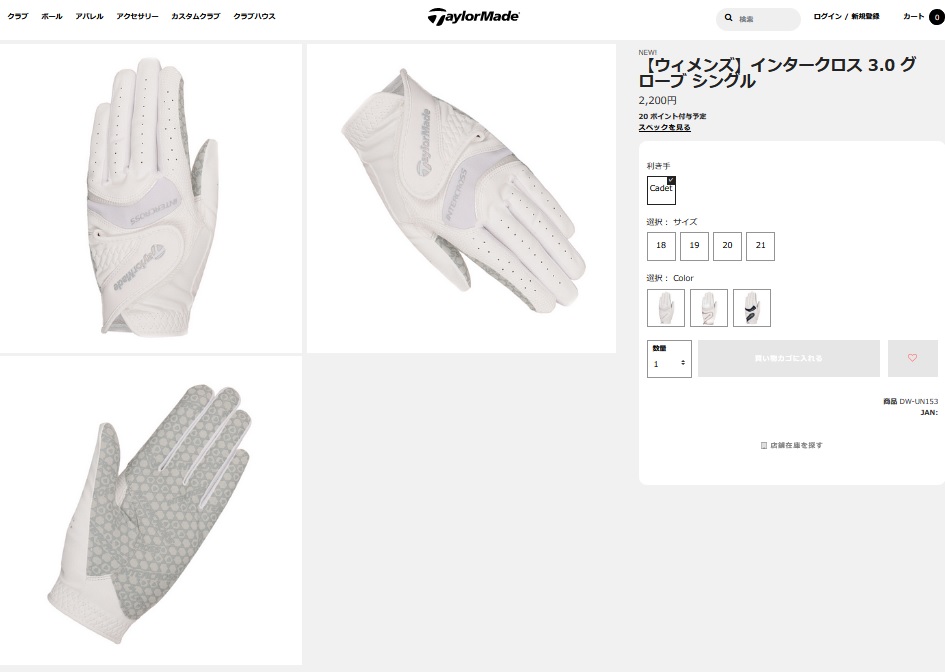
Task: Select the Cadet hand option
Action: coord(661,190)
